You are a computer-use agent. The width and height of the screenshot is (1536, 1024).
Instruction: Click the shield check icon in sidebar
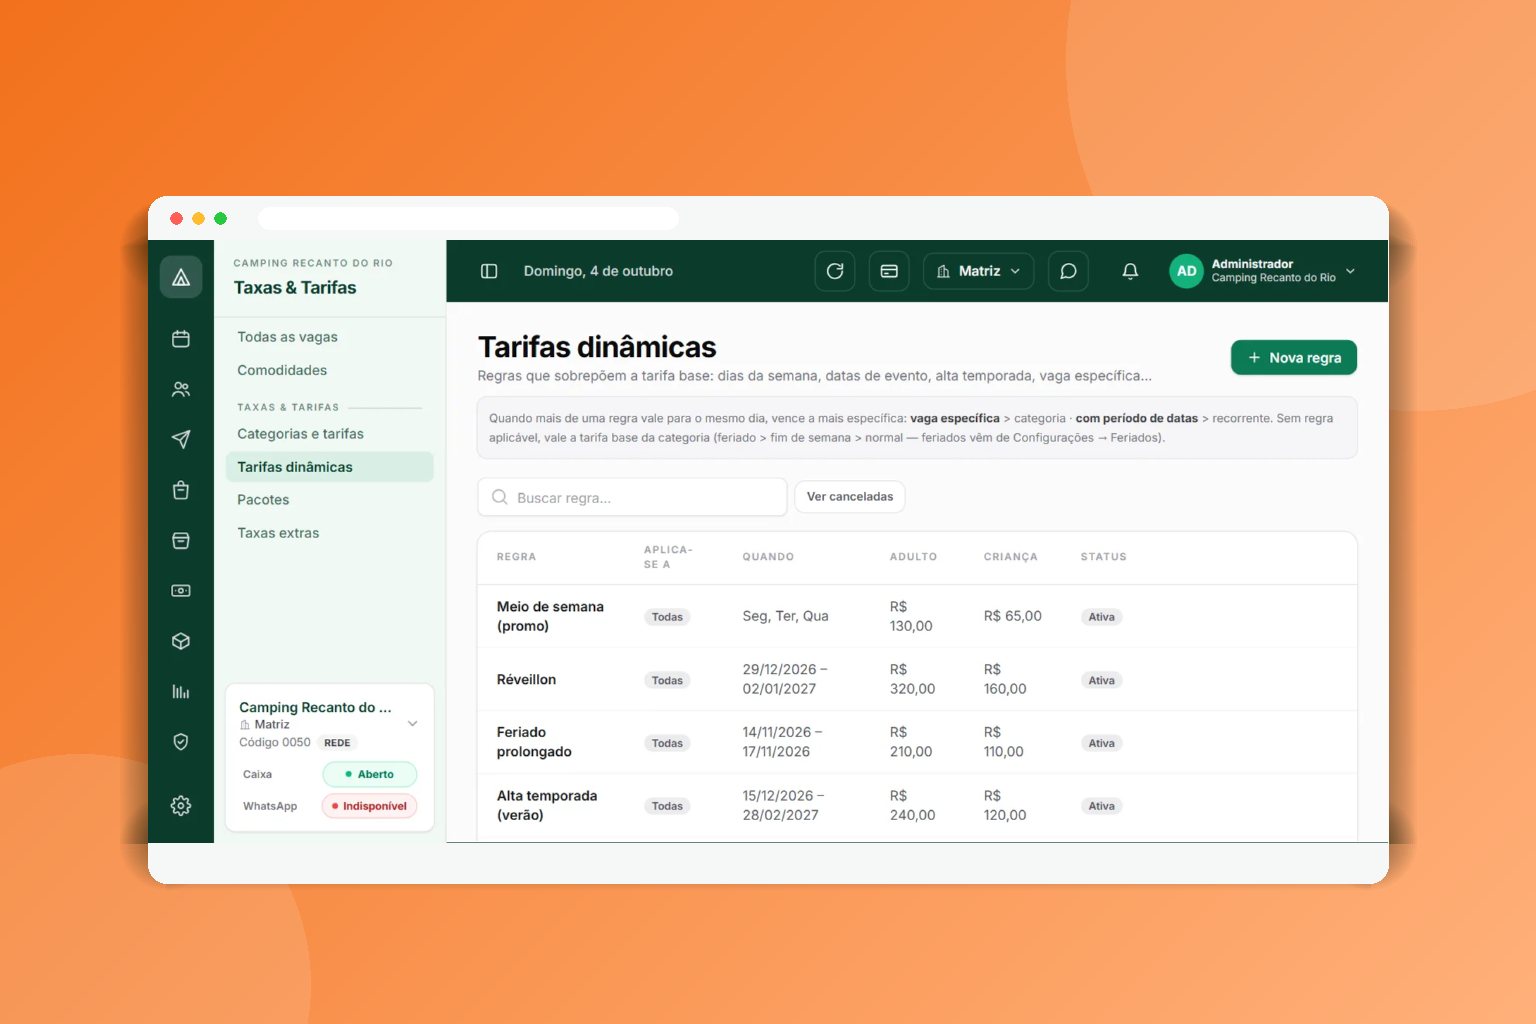181,742
